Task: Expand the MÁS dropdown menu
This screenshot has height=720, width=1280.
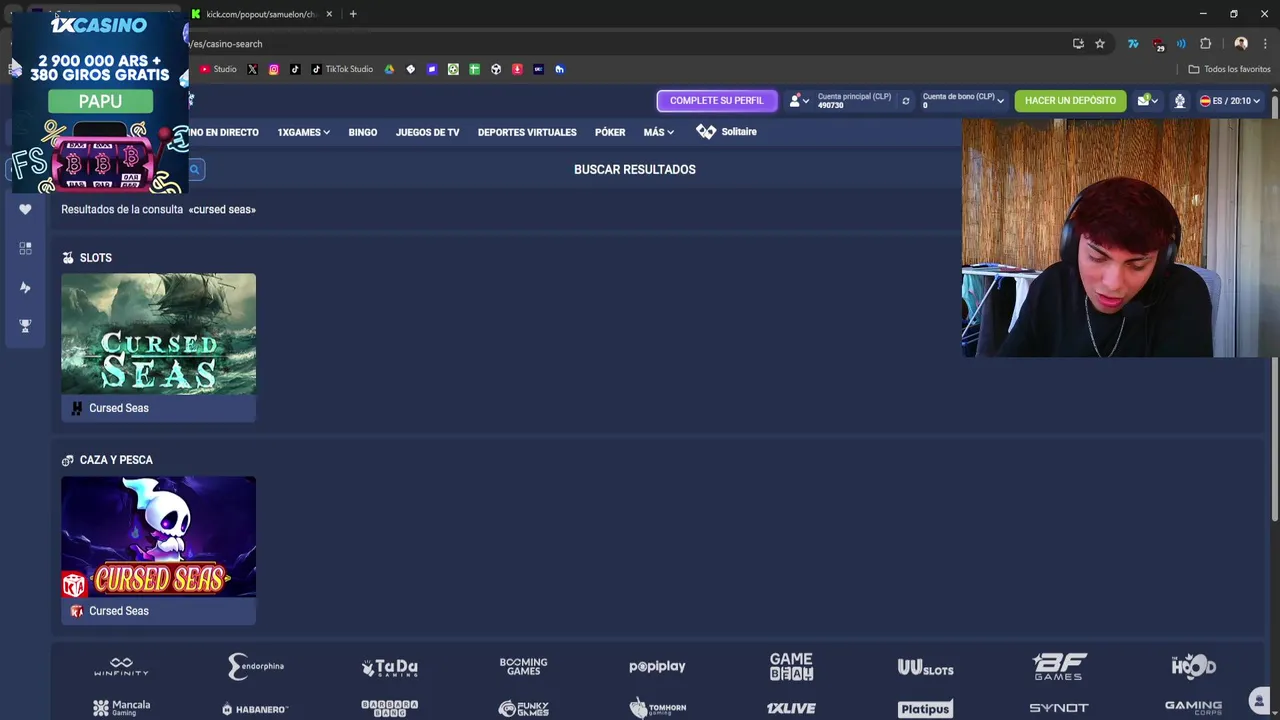Action: pos(659,132)
